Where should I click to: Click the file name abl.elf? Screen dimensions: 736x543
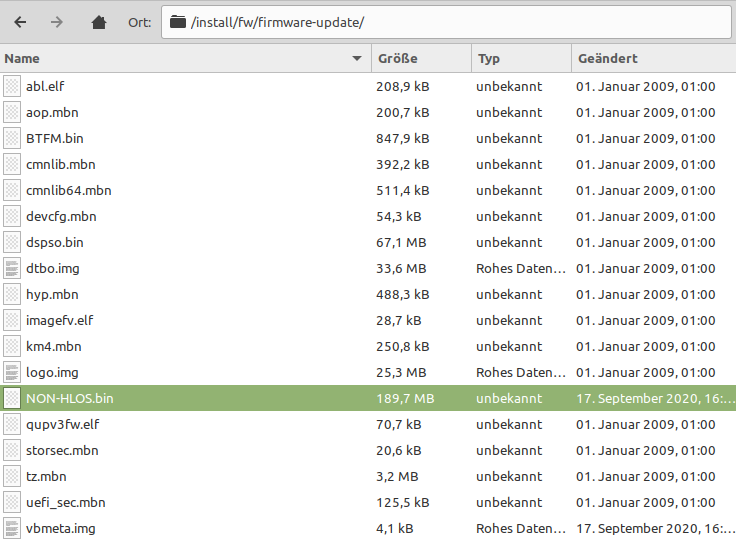(45, 86)
